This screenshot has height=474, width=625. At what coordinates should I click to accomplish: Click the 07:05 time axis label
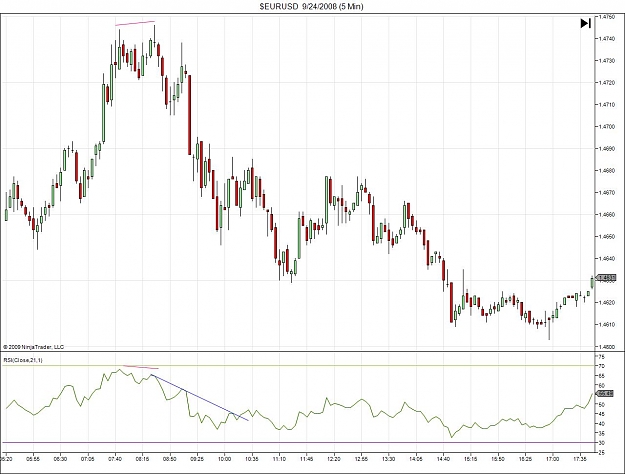pos(88,459)
